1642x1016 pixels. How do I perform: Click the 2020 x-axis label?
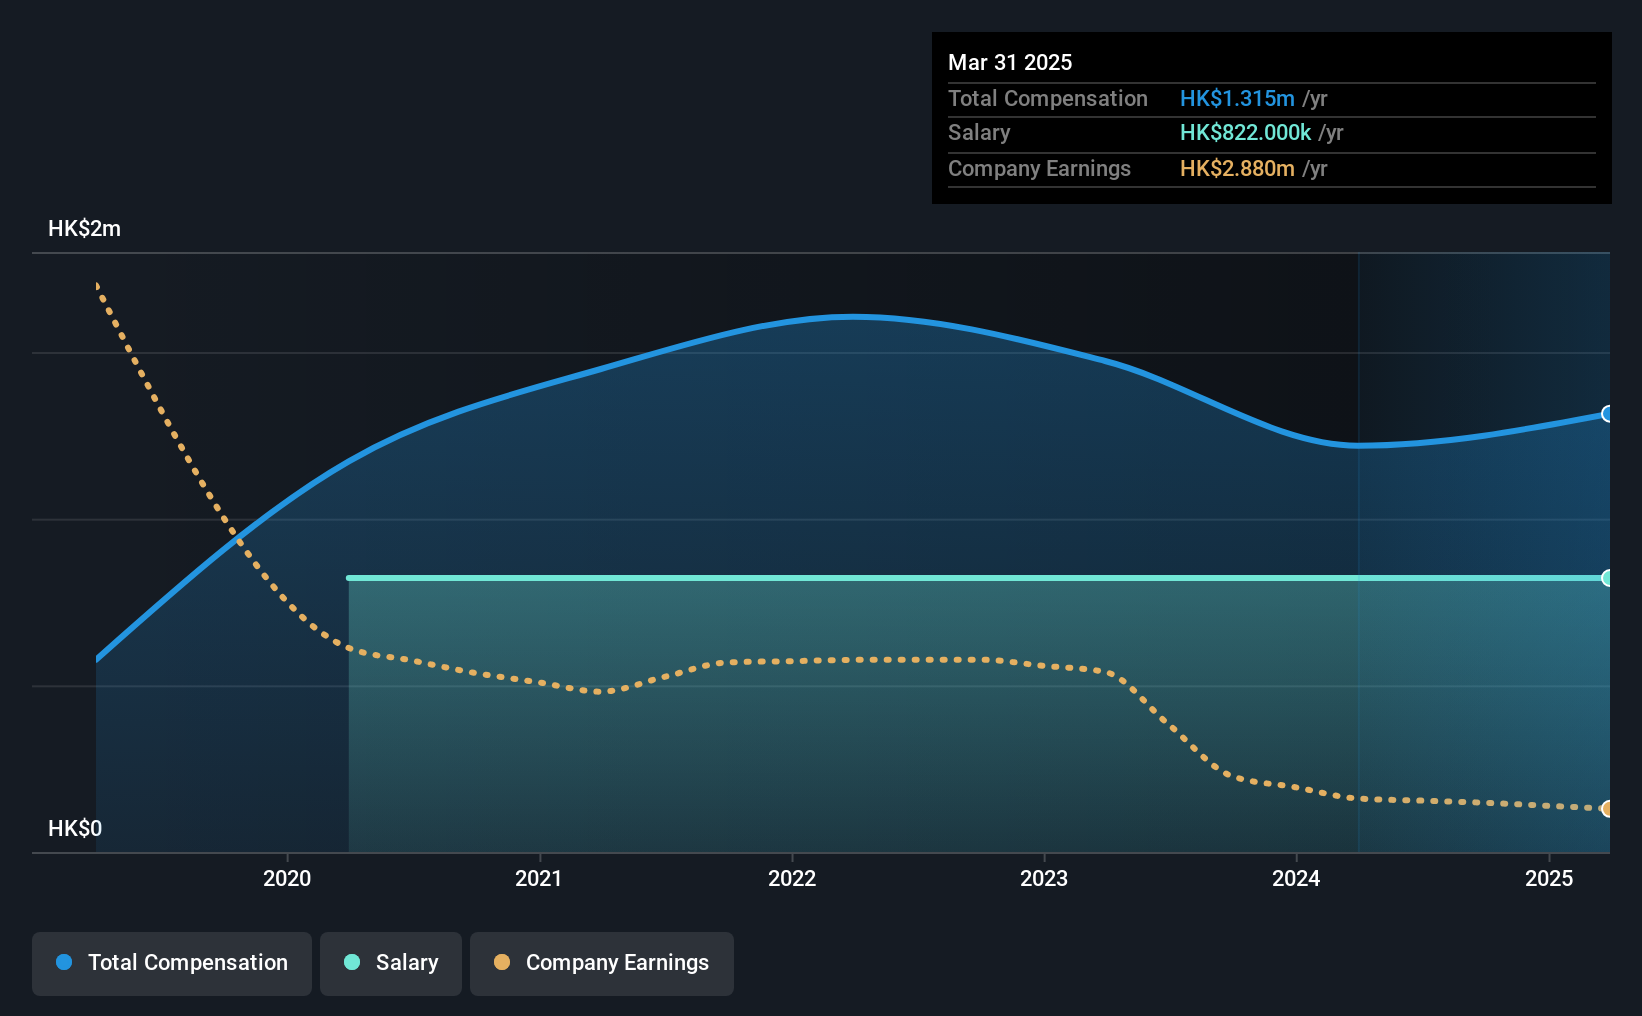pos(287,878)
